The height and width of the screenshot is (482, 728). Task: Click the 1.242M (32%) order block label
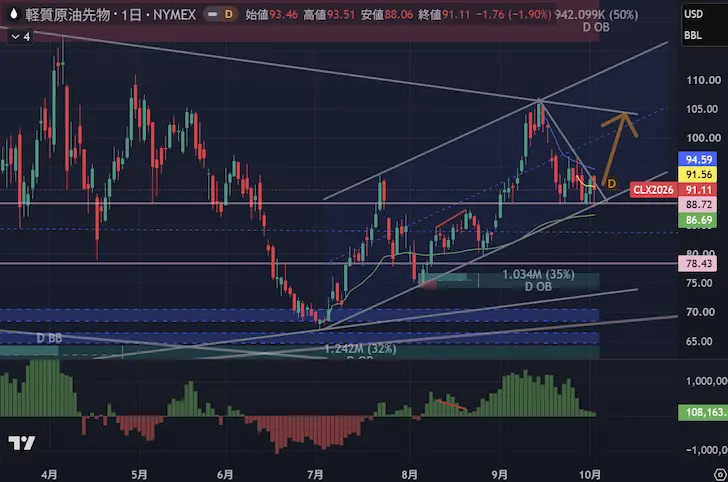pos(360,348)
